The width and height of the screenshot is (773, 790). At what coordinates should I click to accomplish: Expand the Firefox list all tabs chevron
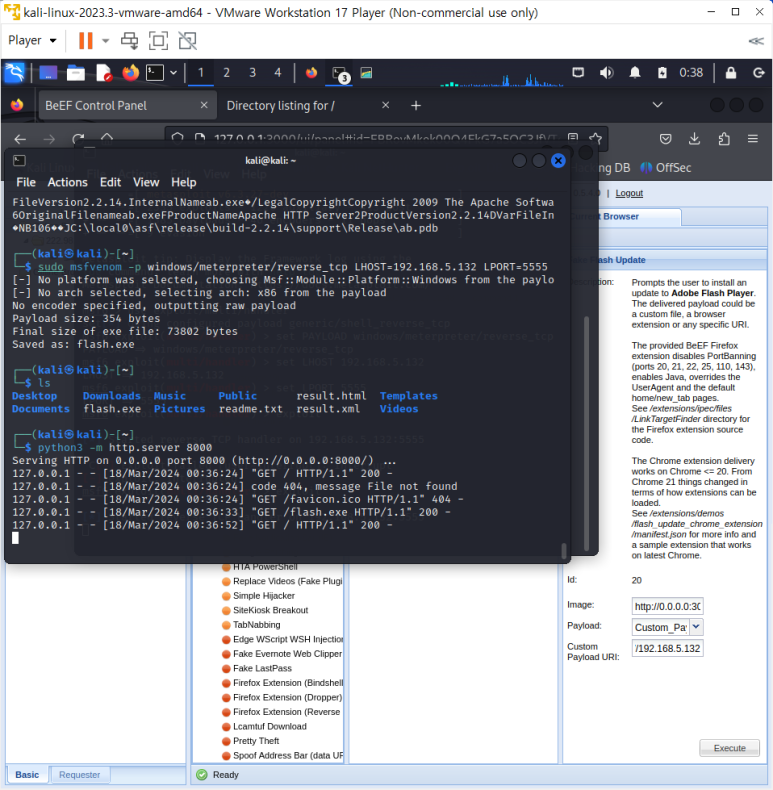coord(657,105)
